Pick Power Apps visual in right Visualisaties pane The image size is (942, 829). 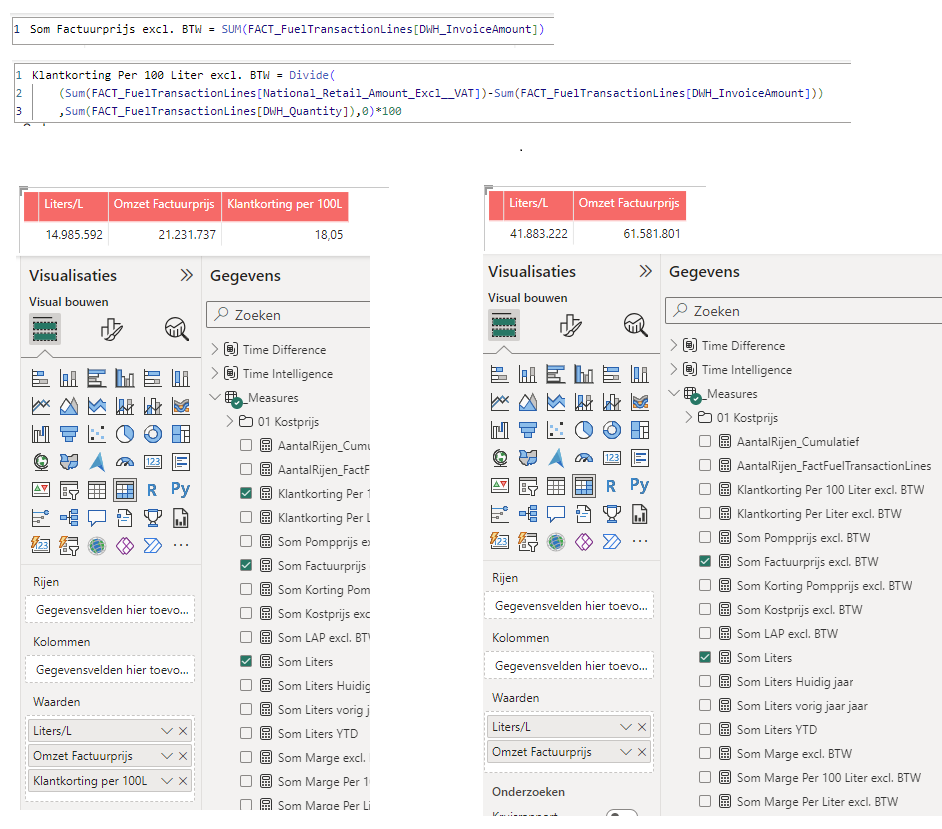[584, 541]
